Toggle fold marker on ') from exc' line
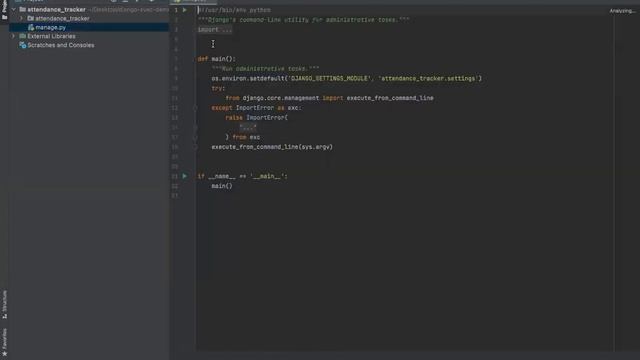 coord(195,137)
